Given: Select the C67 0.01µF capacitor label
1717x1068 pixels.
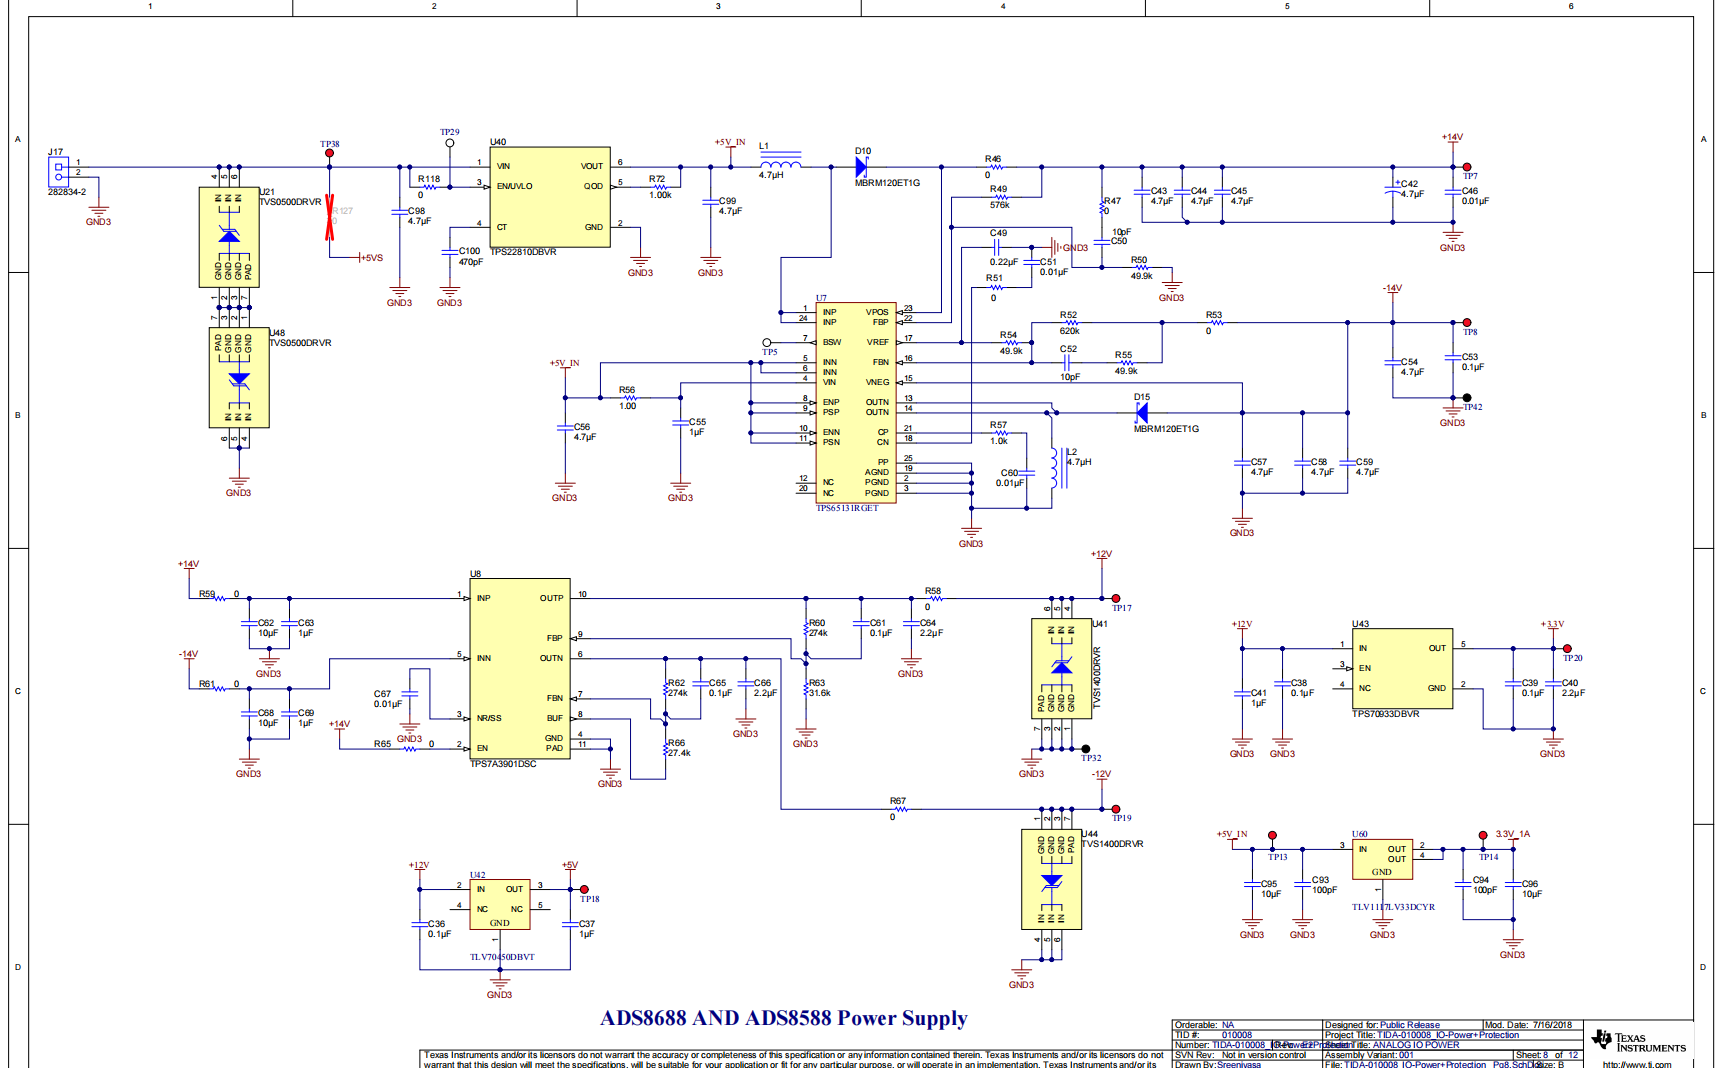Looking at the screenshot, I should point(388,699).
